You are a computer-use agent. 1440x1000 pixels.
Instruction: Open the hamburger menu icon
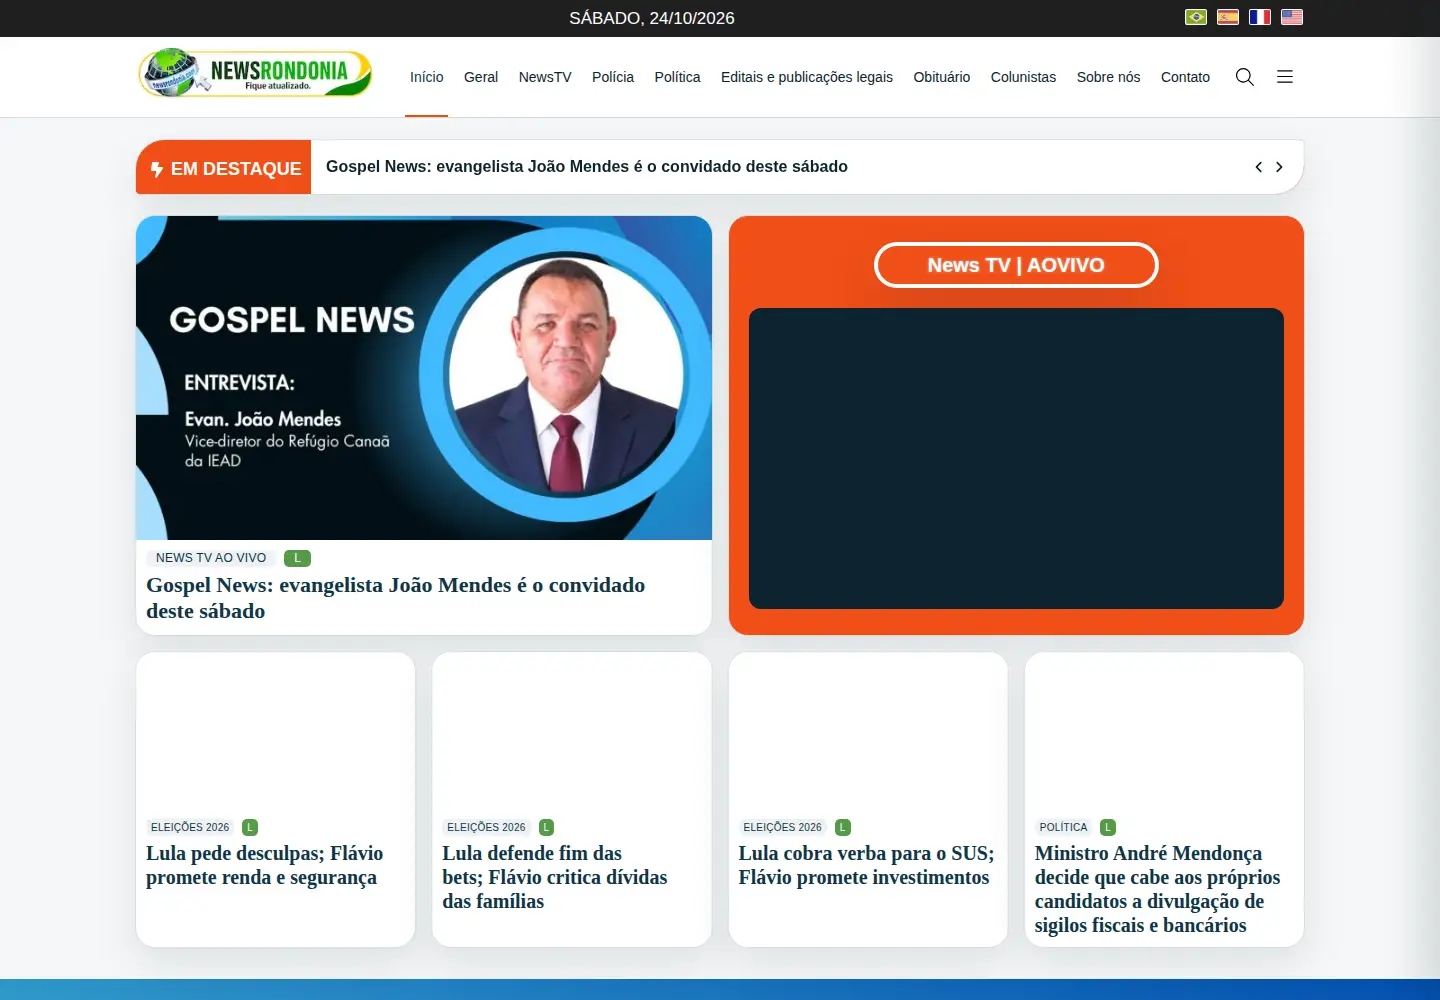[1285, 77]
